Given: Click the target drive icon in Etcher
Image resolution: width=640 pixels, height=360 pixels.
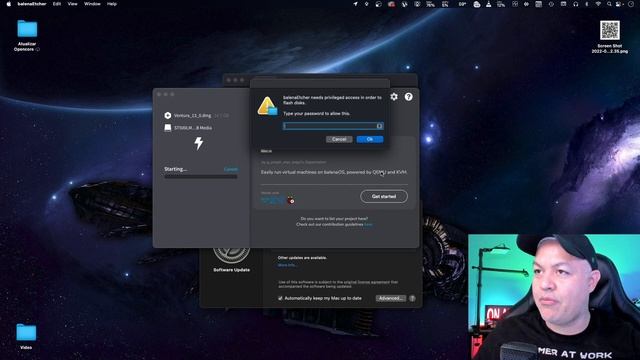Looking at the screenshot, I should click(168, 128).
